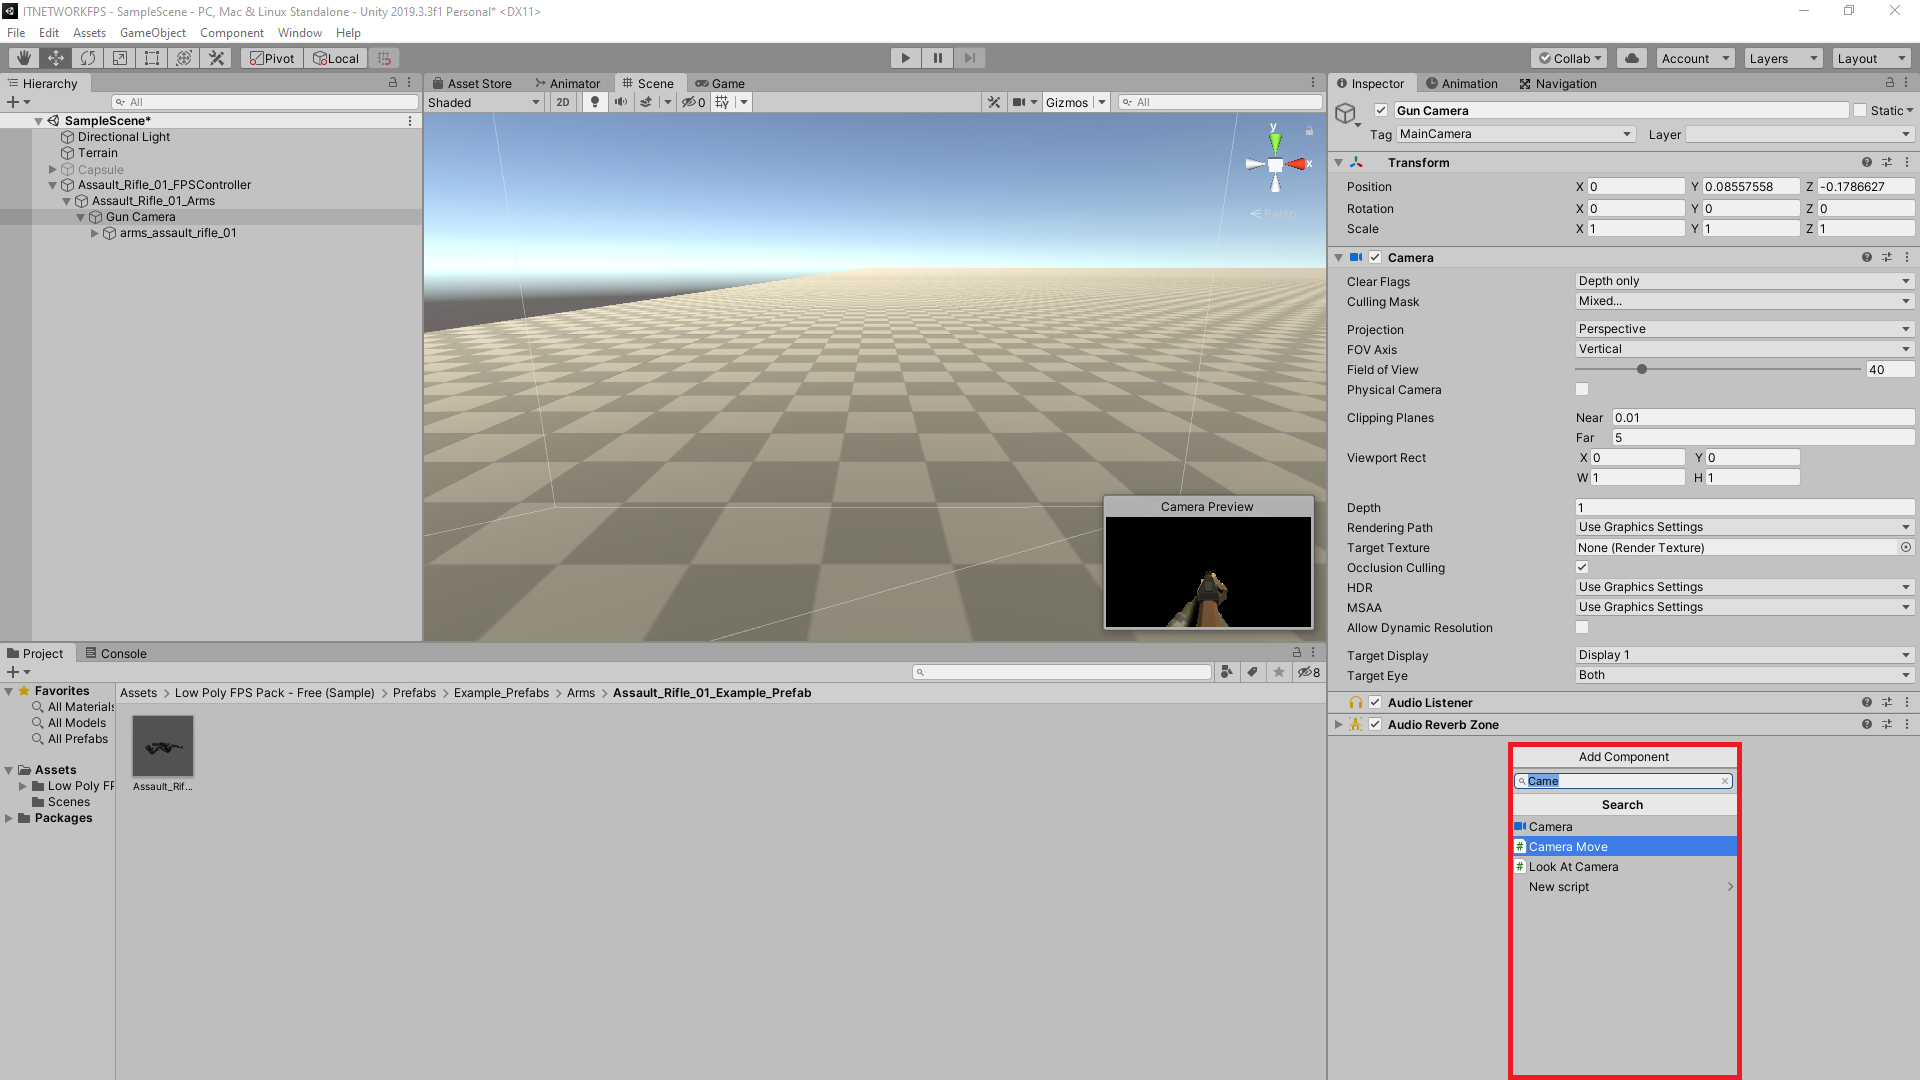1920x1080 pixels.
Task: Select the Hand pan tool
Action: point(23,57)
